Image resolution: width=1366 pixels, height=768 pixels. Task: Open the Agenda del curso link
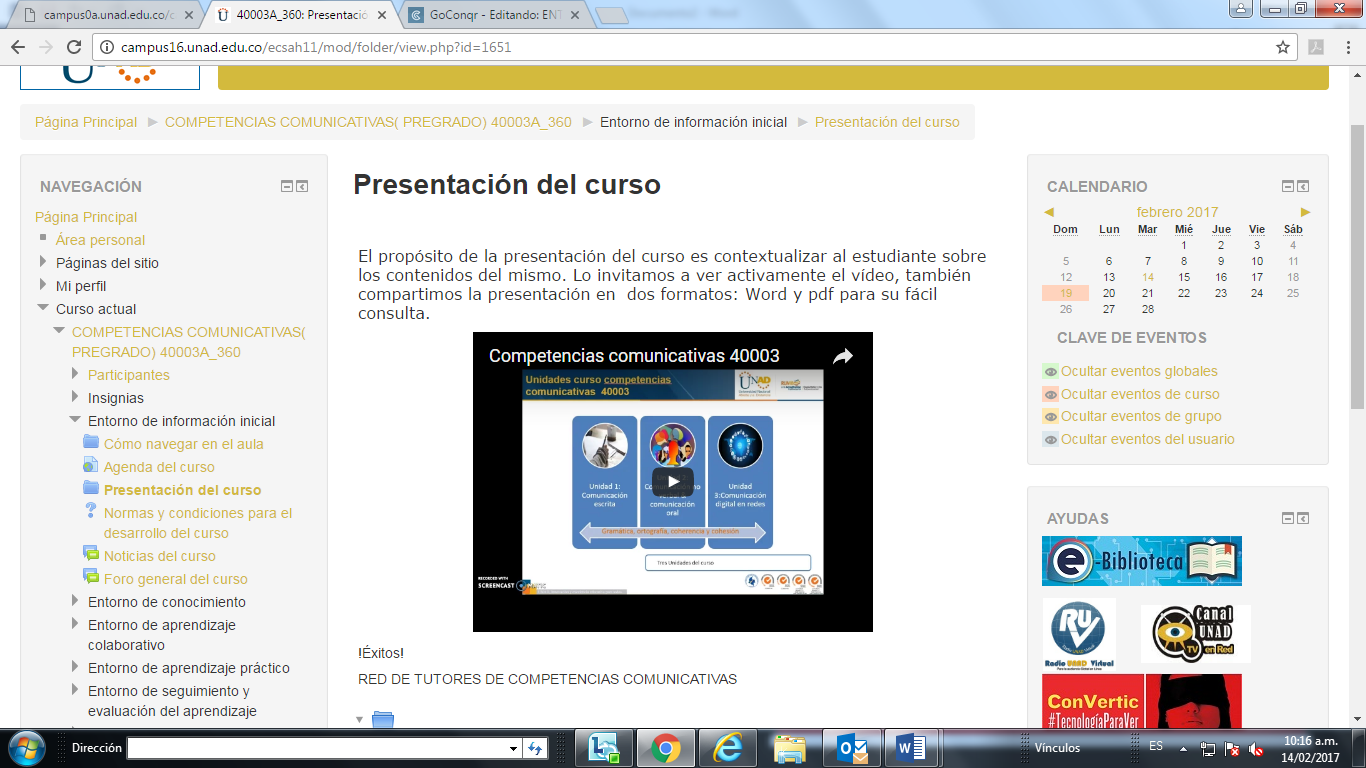pos(159,467)
